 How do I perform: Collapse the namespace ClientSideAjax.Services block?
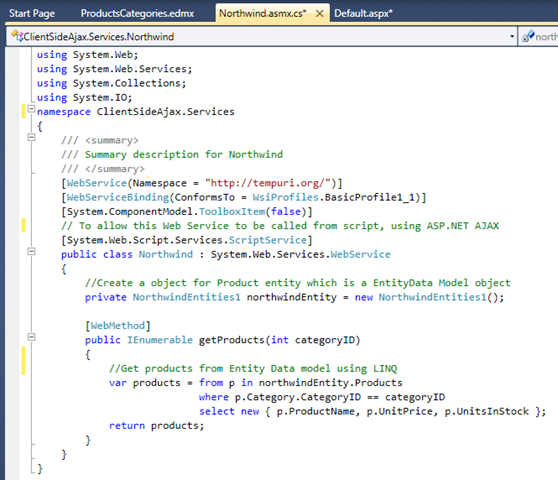31,109
